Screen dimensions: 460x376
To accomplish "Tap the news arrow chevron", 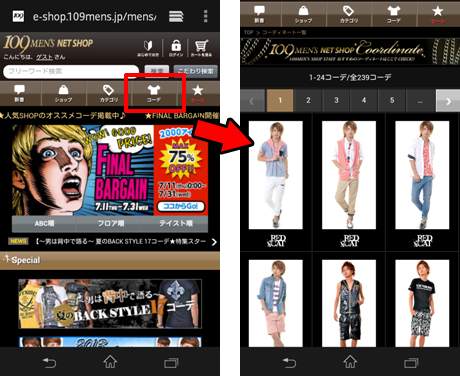I will 214,242.
